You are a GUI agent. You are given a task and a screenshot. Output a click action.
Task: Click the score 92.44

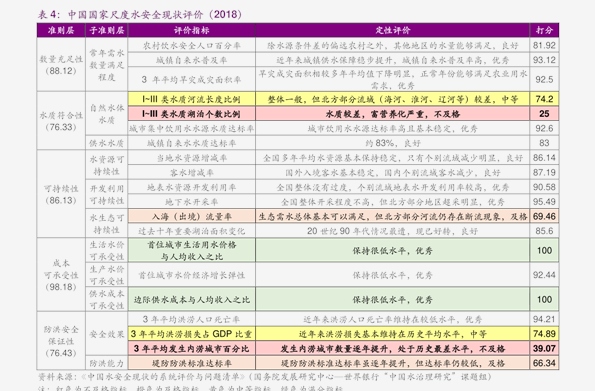click(x=544, y=275)
